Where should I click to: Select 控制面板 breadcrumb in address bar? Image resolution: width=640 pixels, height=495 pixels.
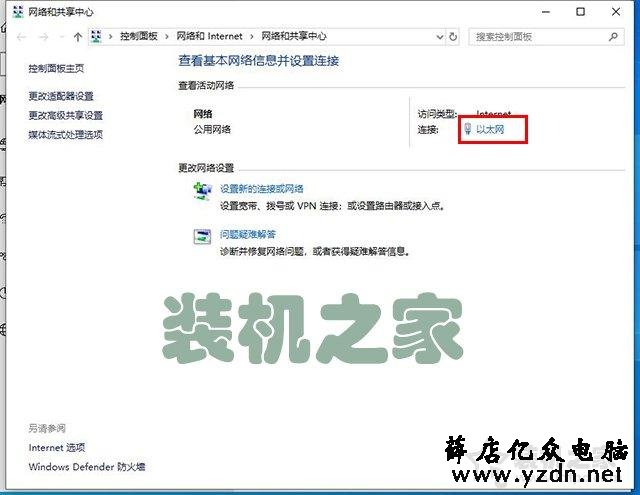139,36
